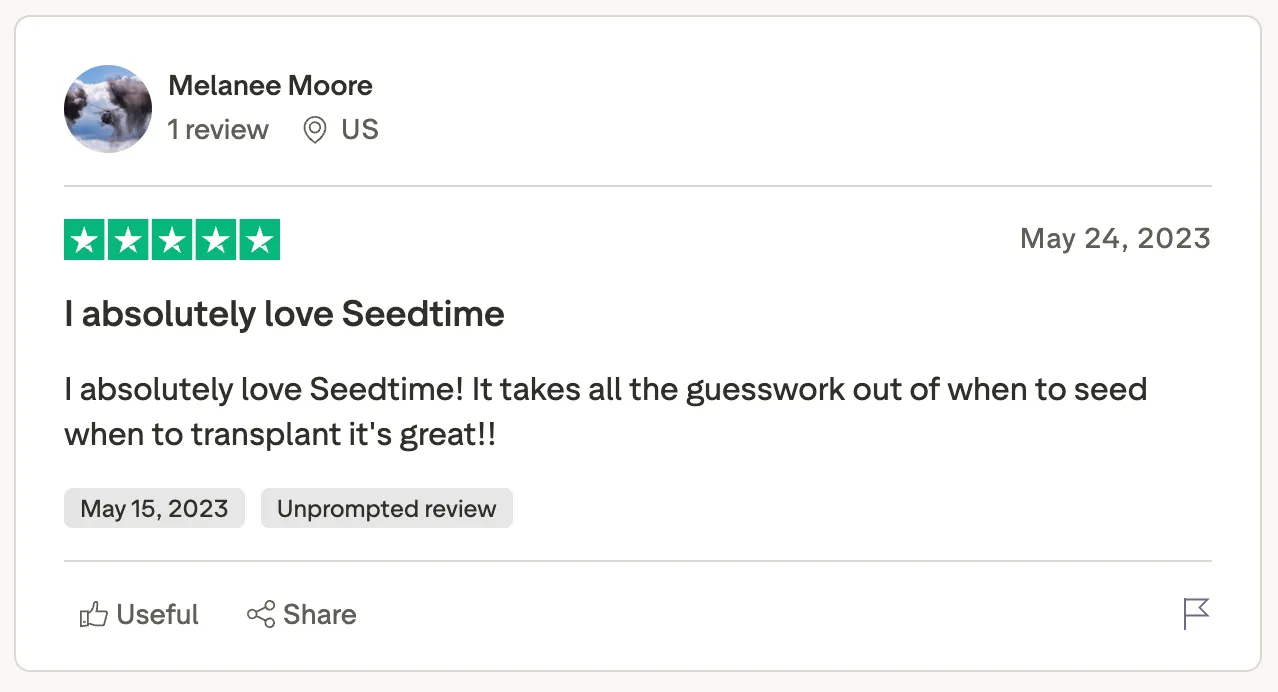Mark review as helpful via Useful label
Viewport: 1278px width, 692px height.
point(157,614)
